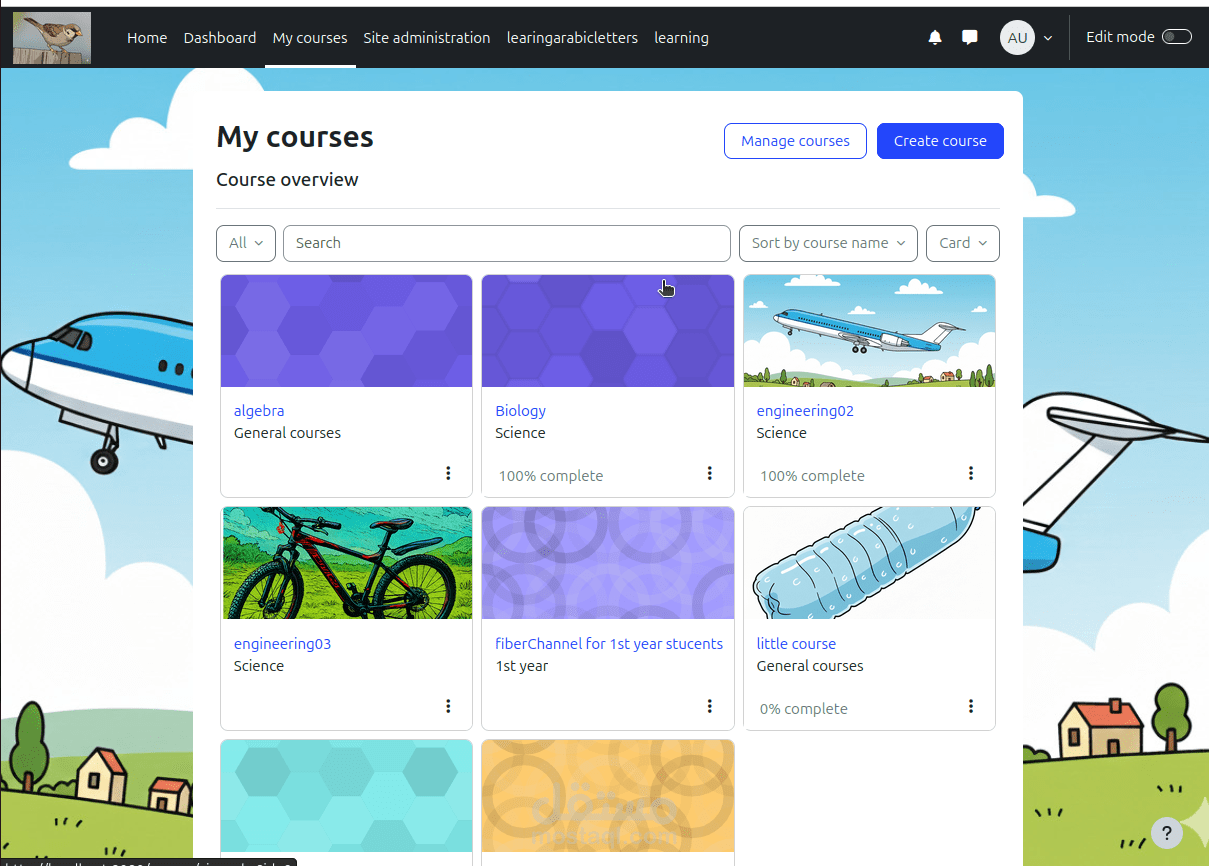Open the little course link
The height and width of the screenshot is (866, 1209).
click(x=796, y=644)
